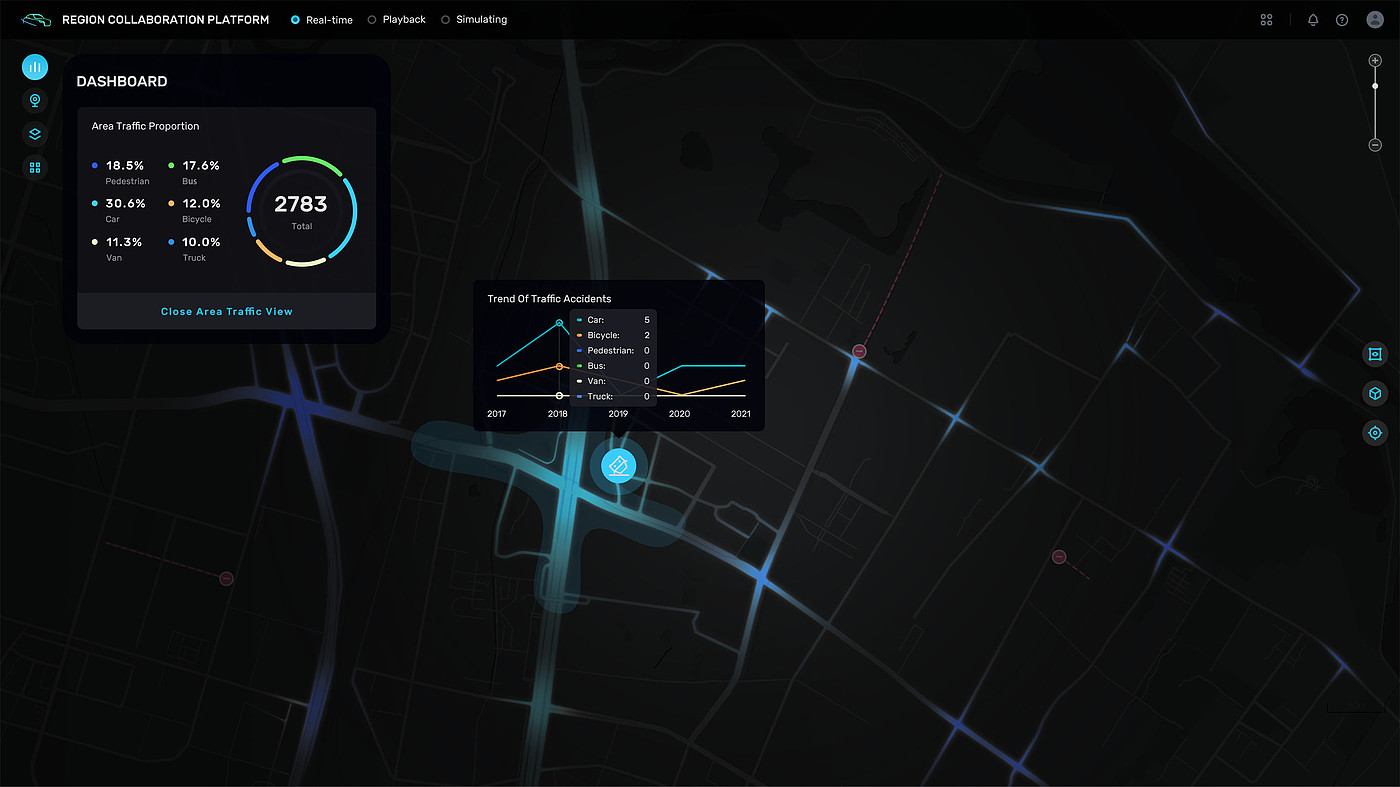Click the Car: 5 tooltip row
Viewport: 1400px width, 787px height.
pos(614,320)
